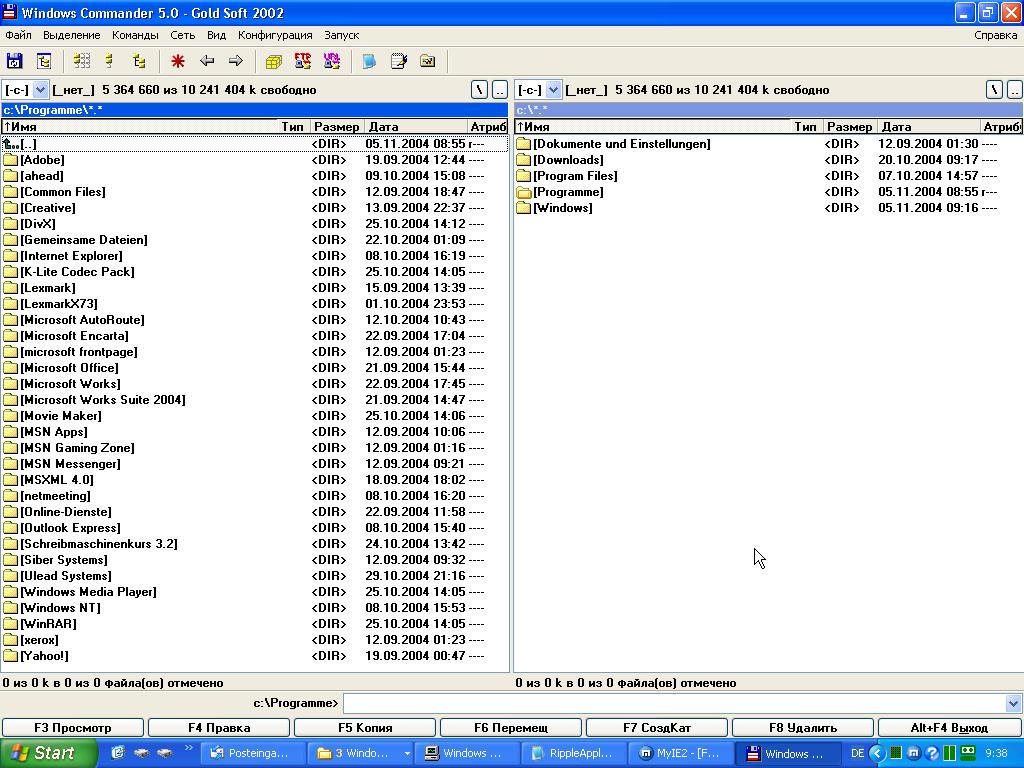This screenshot has width=1024, height=768.
Task: Click left panel root directory backslash button
Action: click(x=479, y=89)
